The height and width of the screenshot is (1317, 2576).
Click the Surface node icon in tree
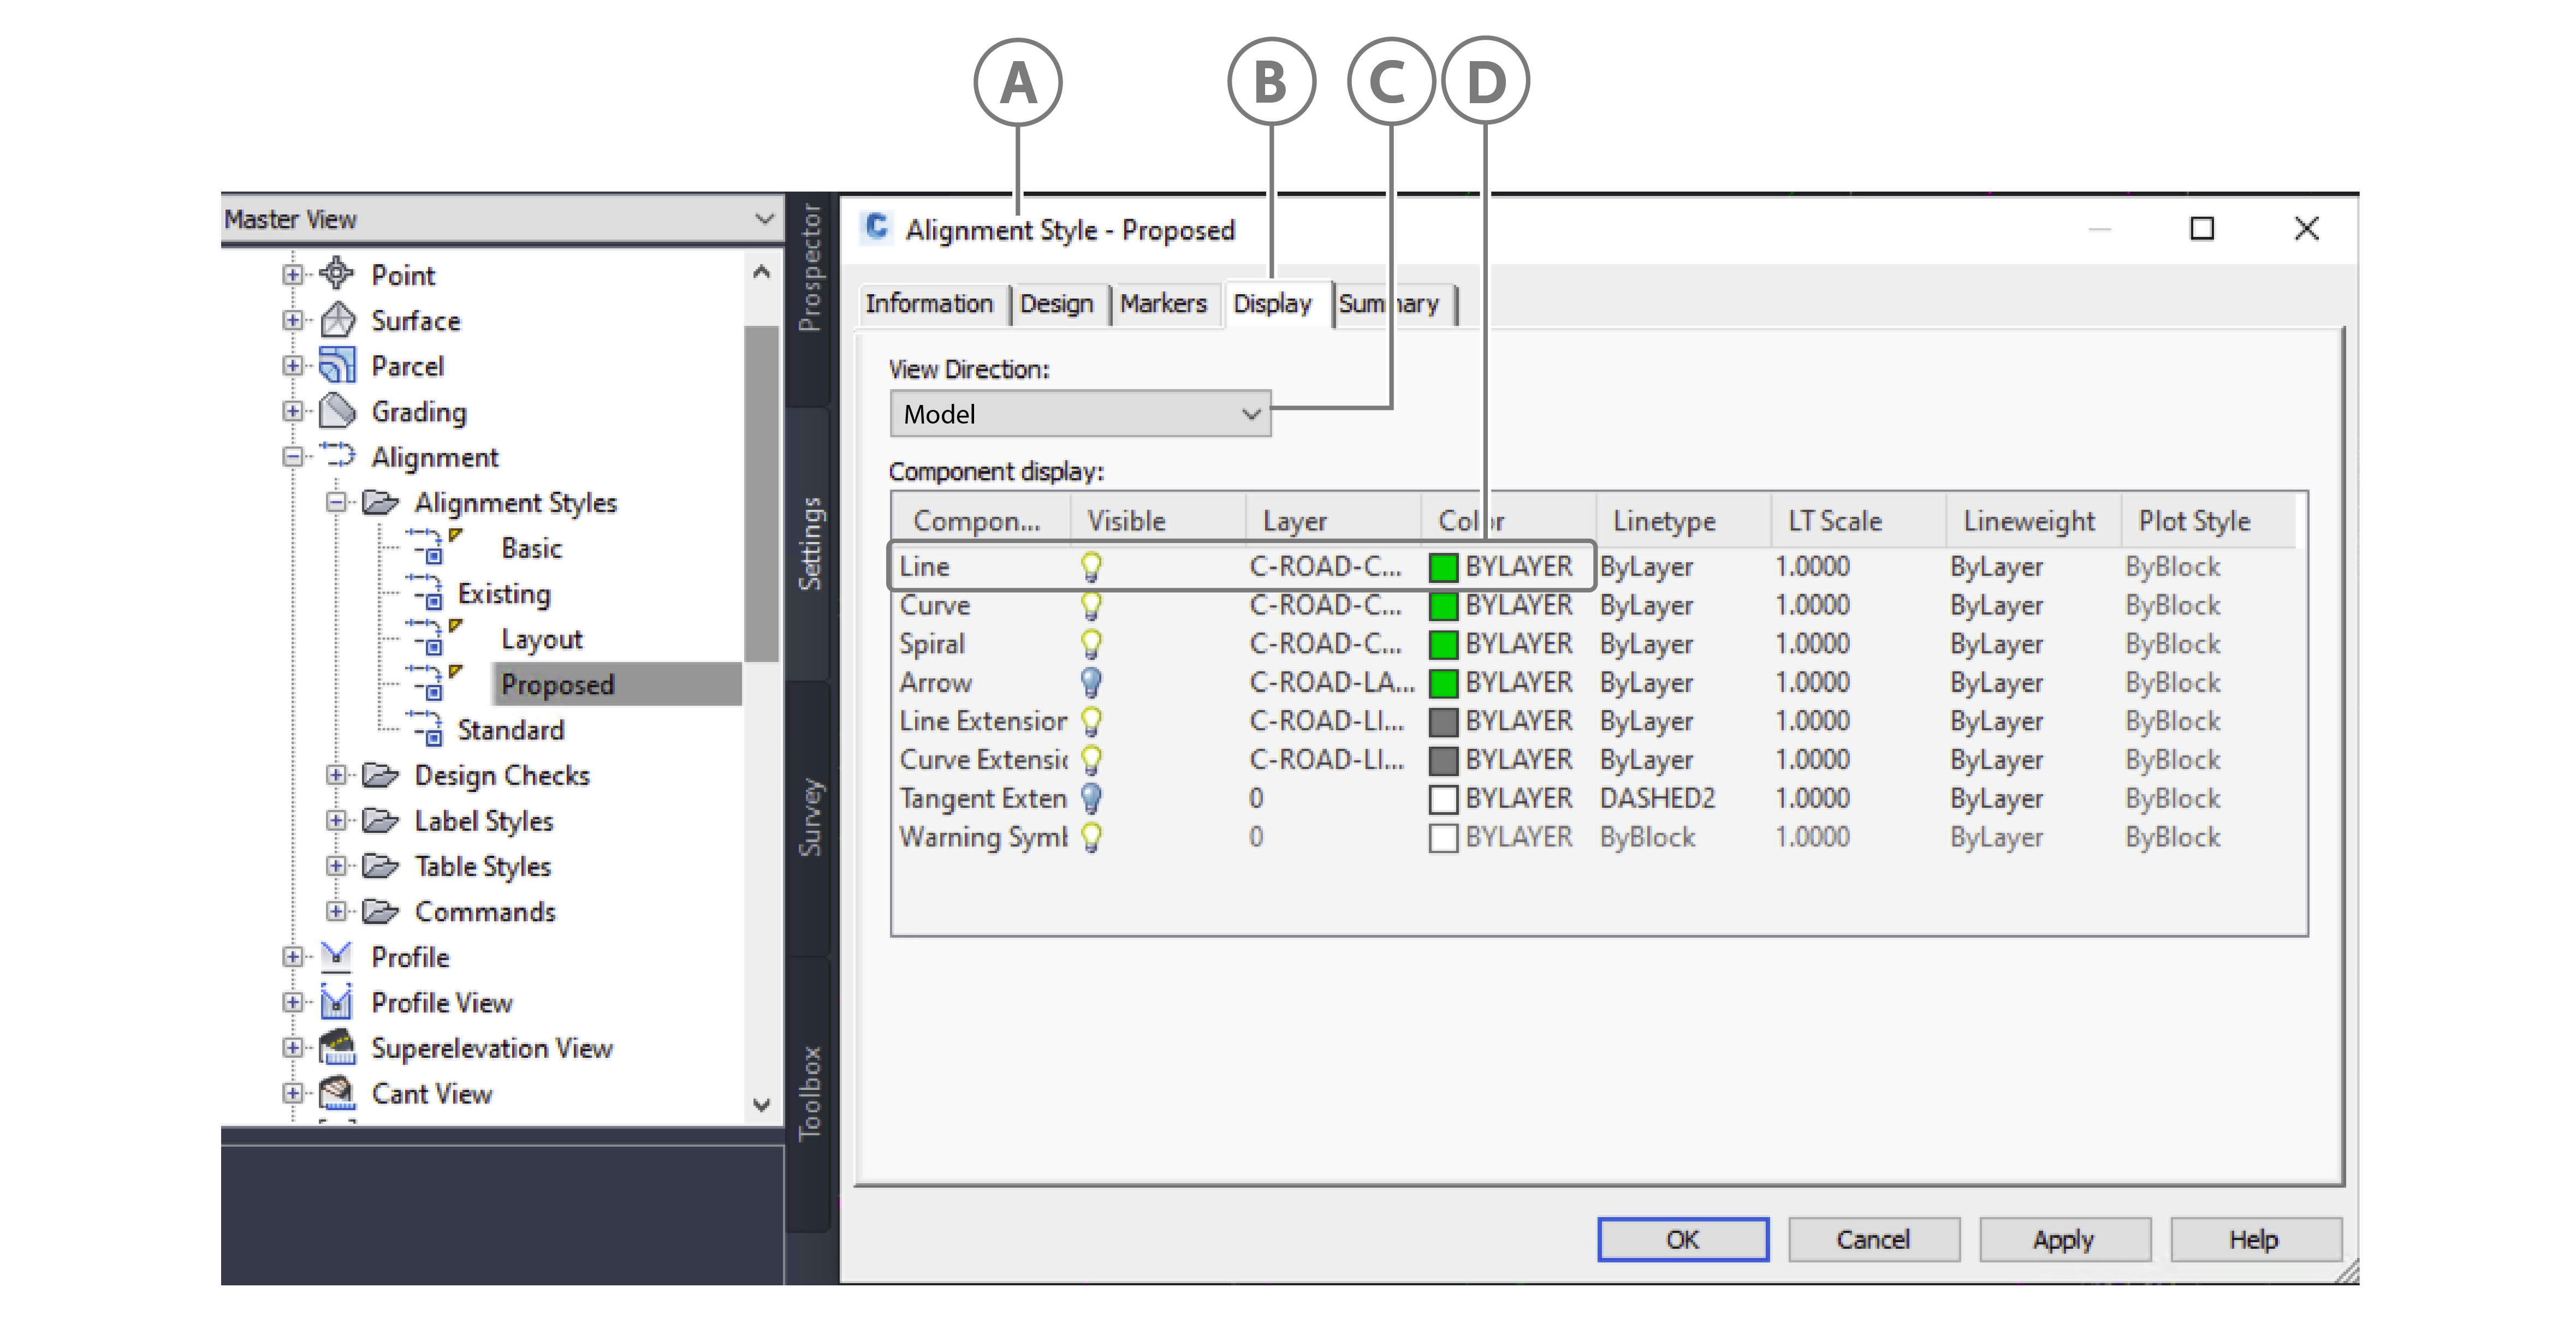(x=337, y=320)
